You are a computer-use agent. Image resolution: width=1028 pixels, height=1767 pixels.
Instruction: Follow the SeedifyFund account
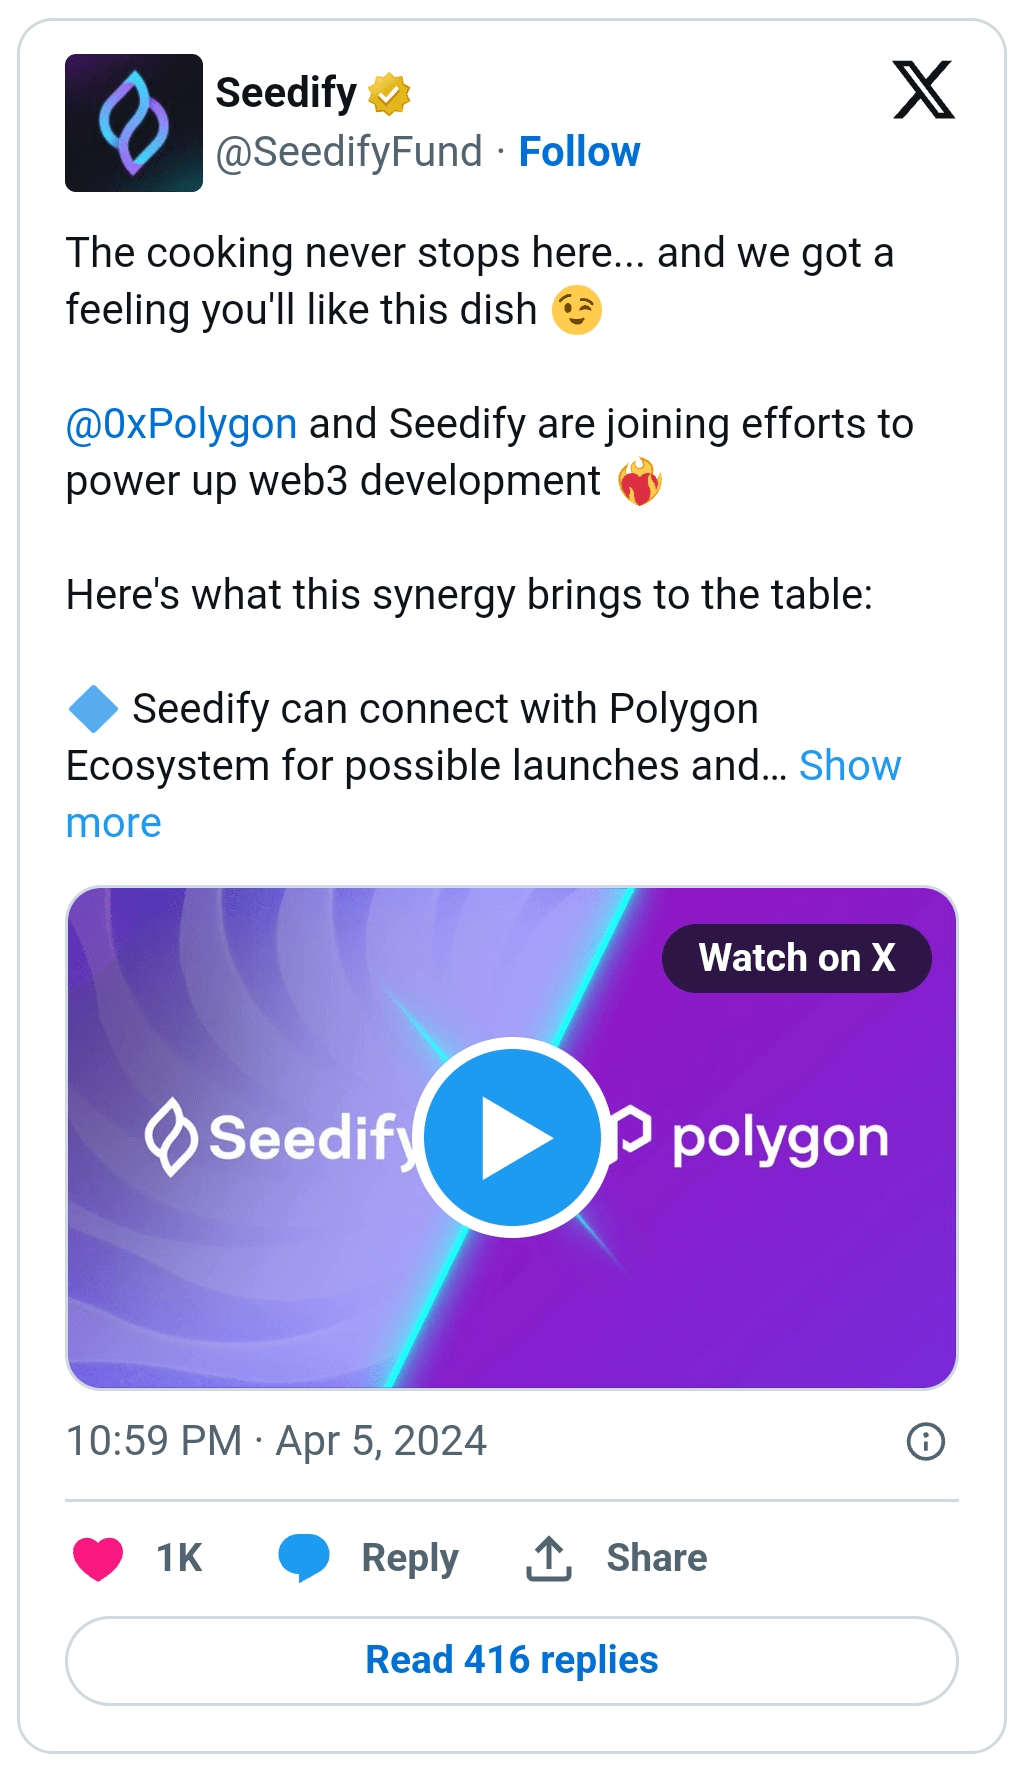(x=579, y=152)
